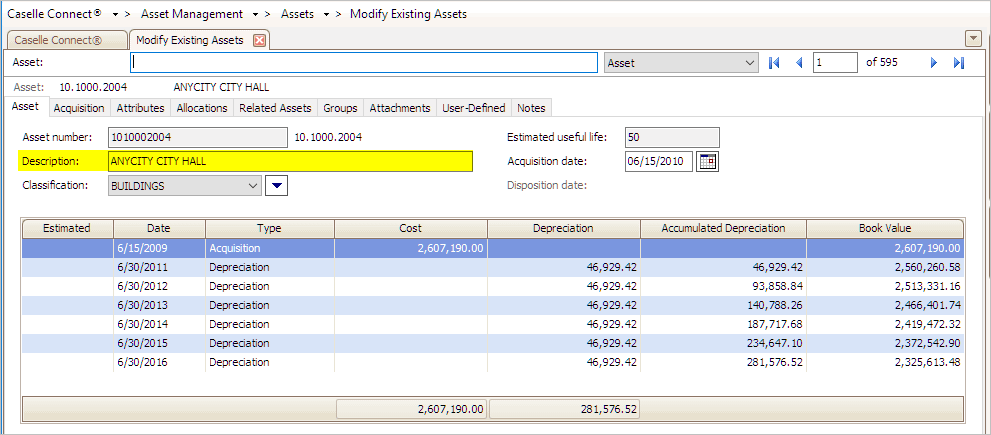991x435 pixels.
Task: View the Related Assets tab
Action: click(275, 108)
